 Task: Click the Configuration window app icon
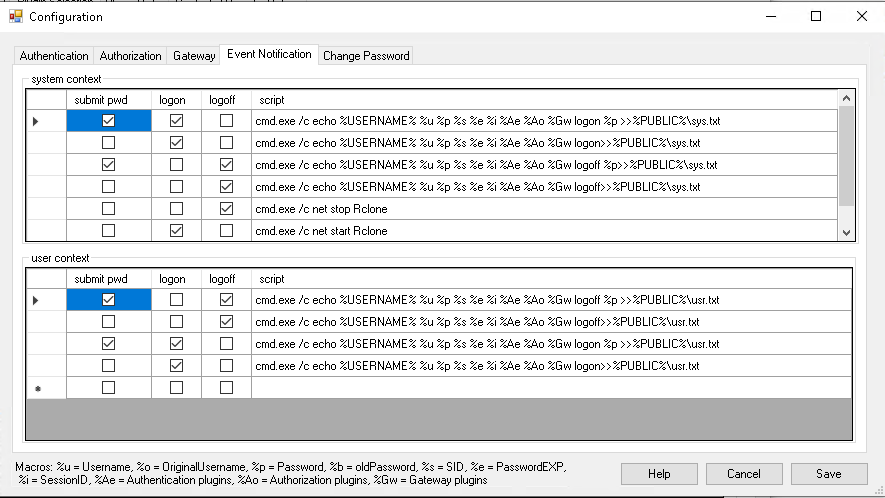tap(15, 16)
